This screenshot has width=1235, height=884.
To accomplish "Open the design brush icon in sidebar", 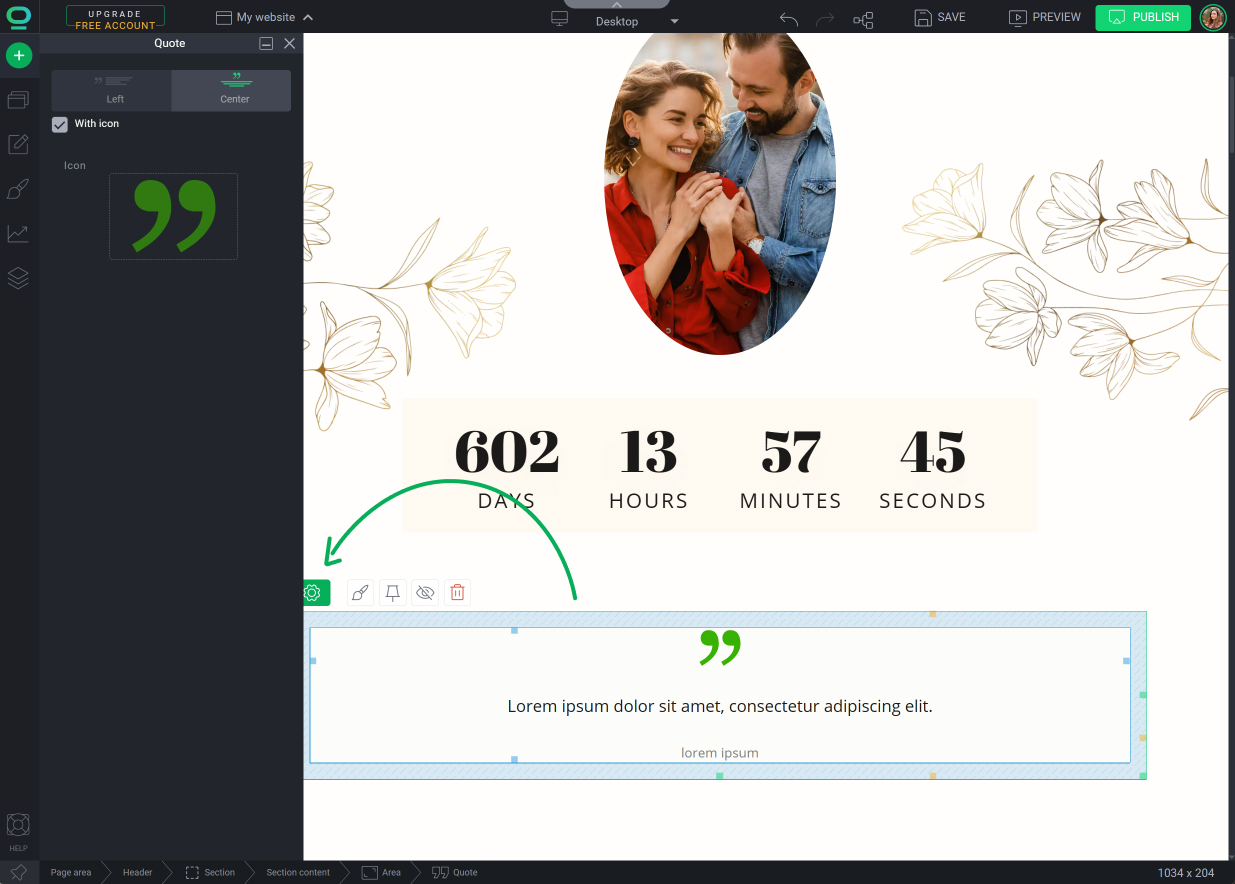I will coord(18,189).
